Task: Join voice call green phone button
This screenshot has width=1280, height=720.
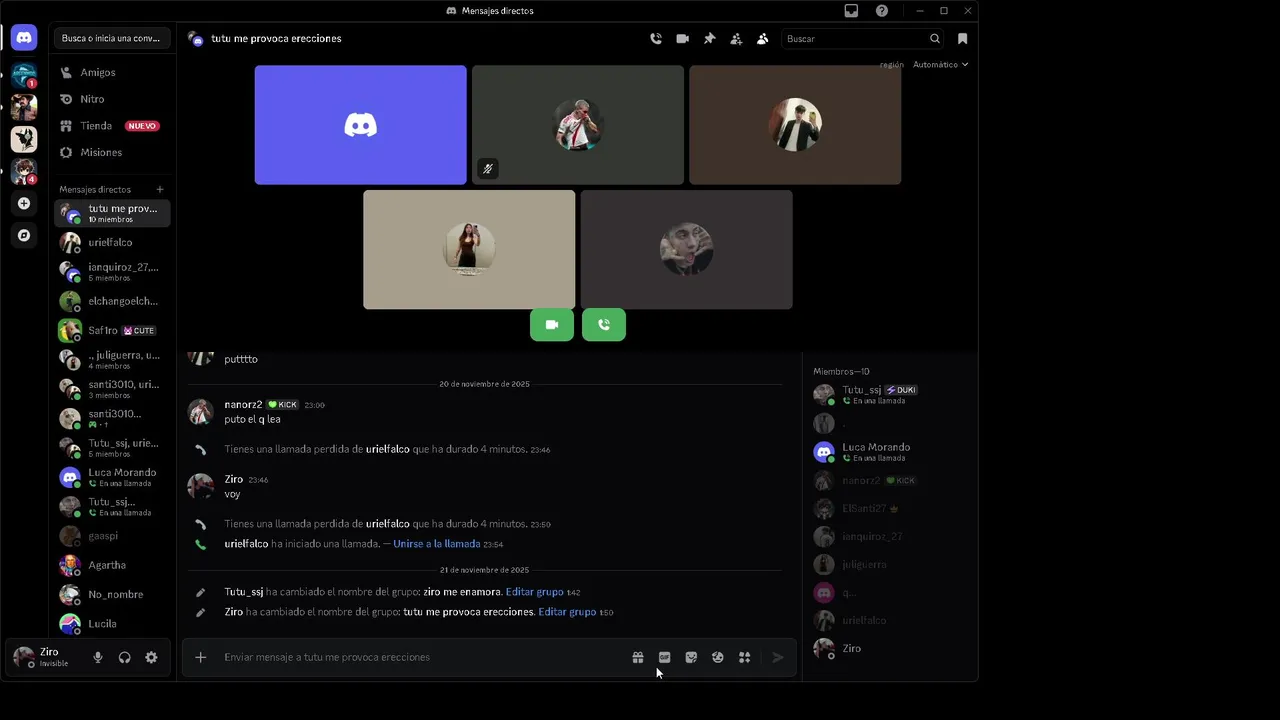Action: [x=604, y=325]
